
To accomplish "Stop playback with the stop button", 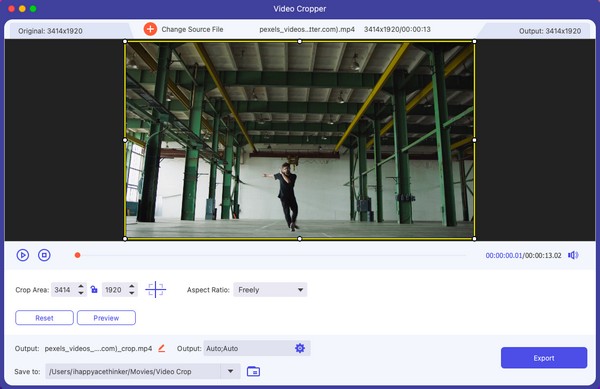I will (44, 255).
